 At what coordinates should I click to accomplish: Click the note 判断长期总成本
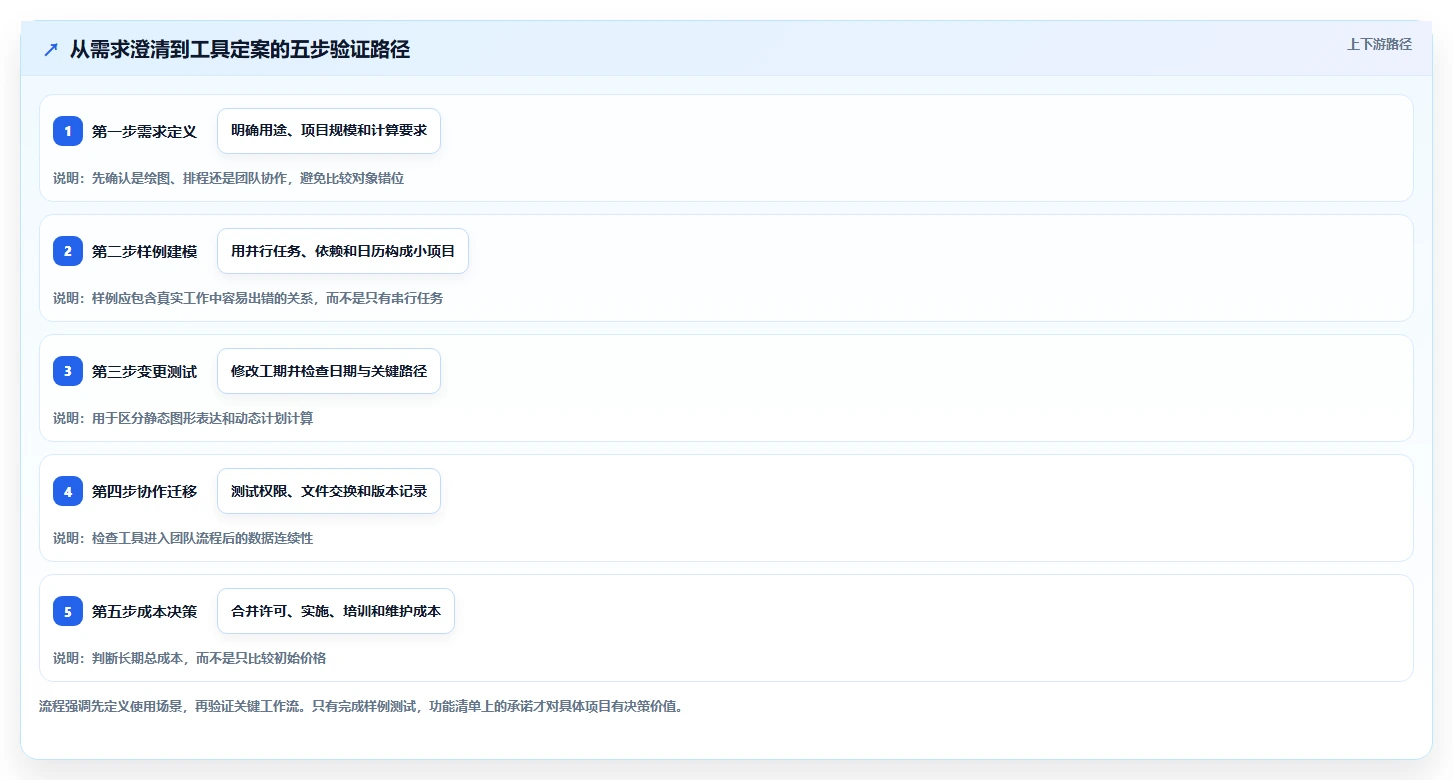(x=190, y=658)
